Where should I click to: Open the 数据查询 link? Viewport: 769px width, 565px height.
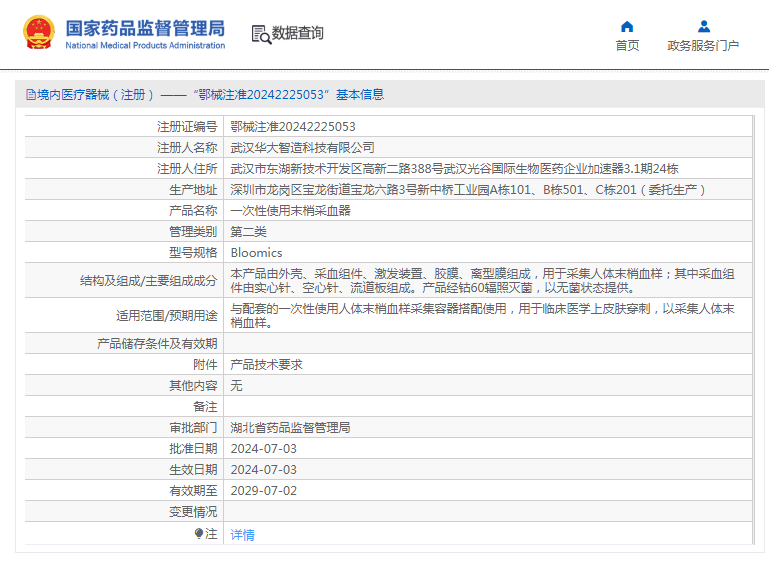(x=298, y=33)
